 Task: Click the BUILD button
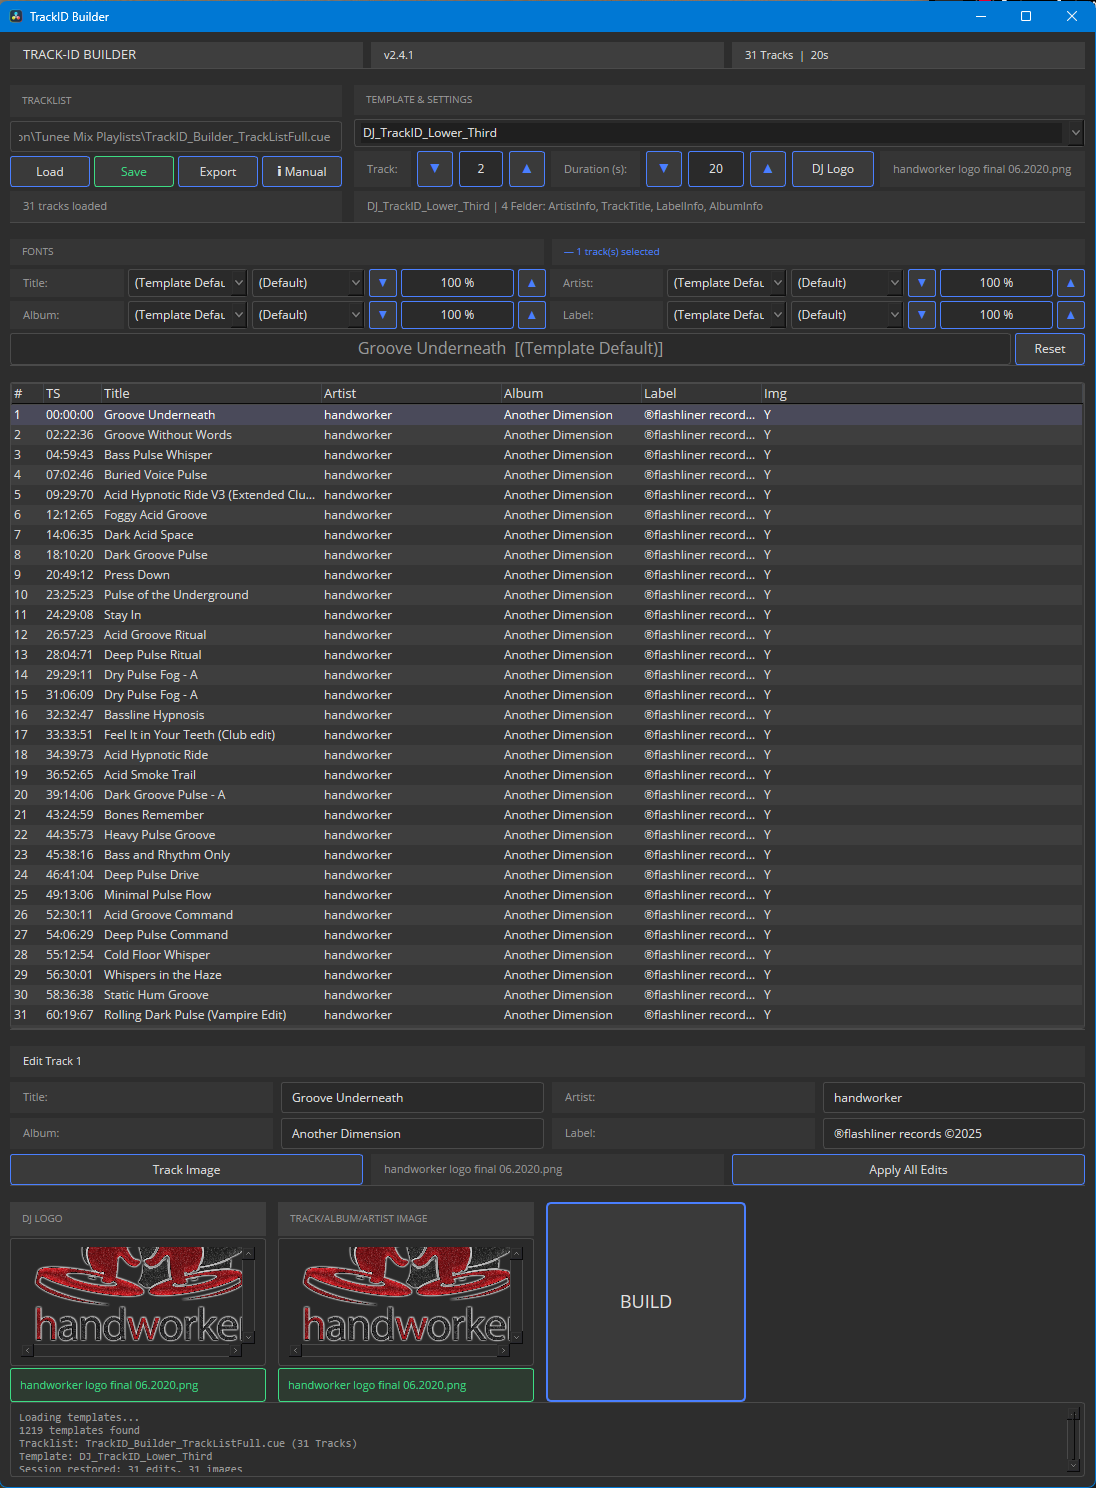pyautogui.click(x=645, y=1301)
